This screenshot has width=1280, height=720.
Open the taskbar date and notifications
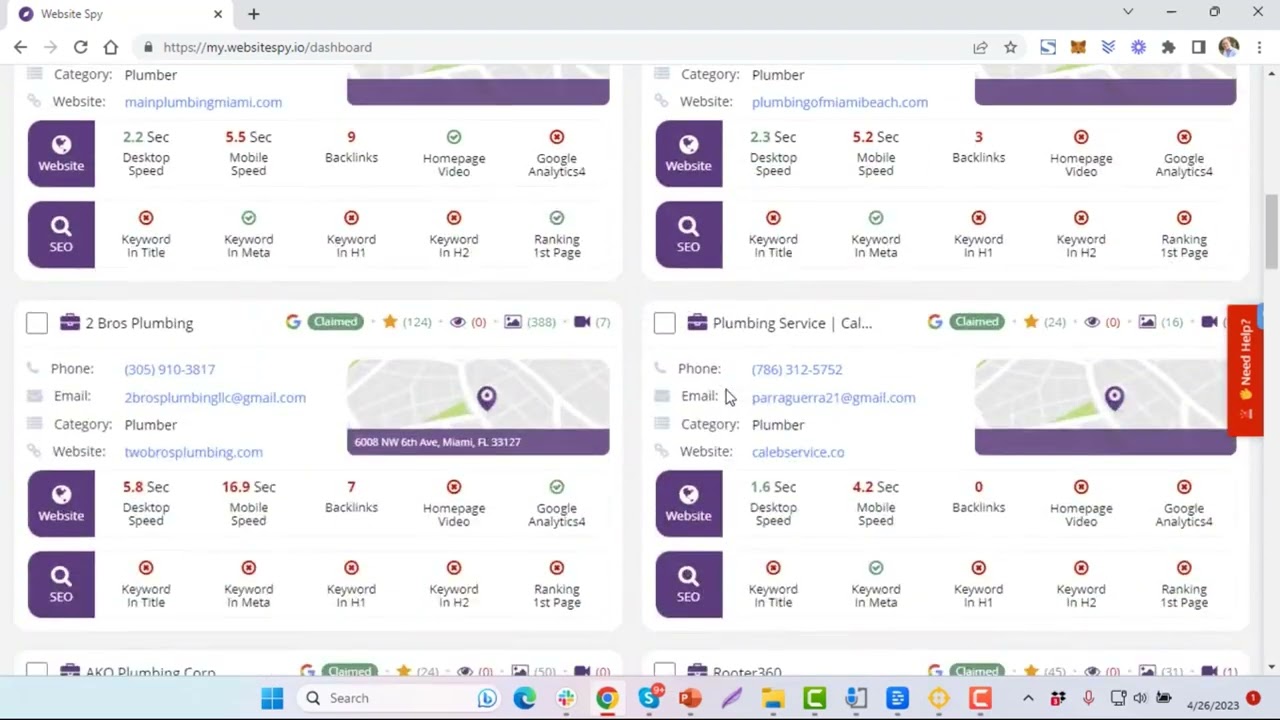1222,698
